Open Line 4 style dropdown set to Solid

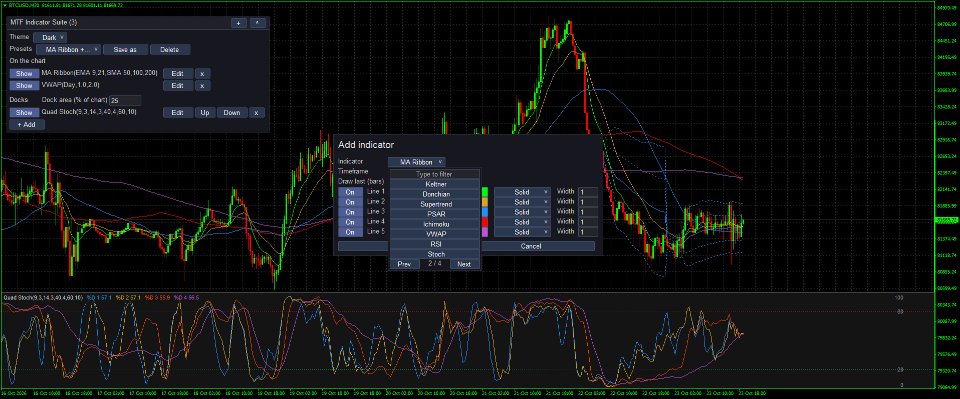(522, 222)
